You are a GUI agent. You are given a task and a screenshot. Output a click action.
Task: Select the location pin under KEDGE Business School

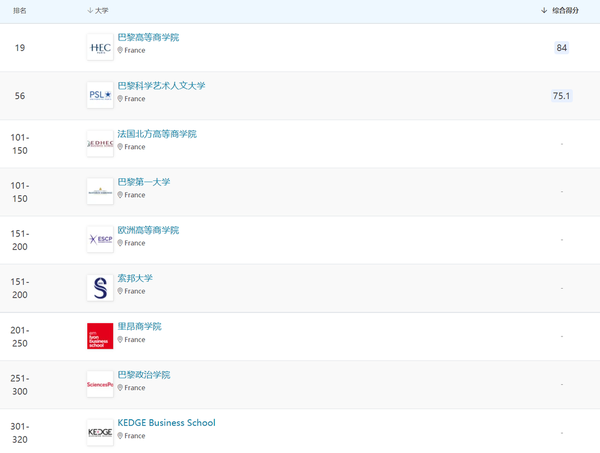coord(120,436)
